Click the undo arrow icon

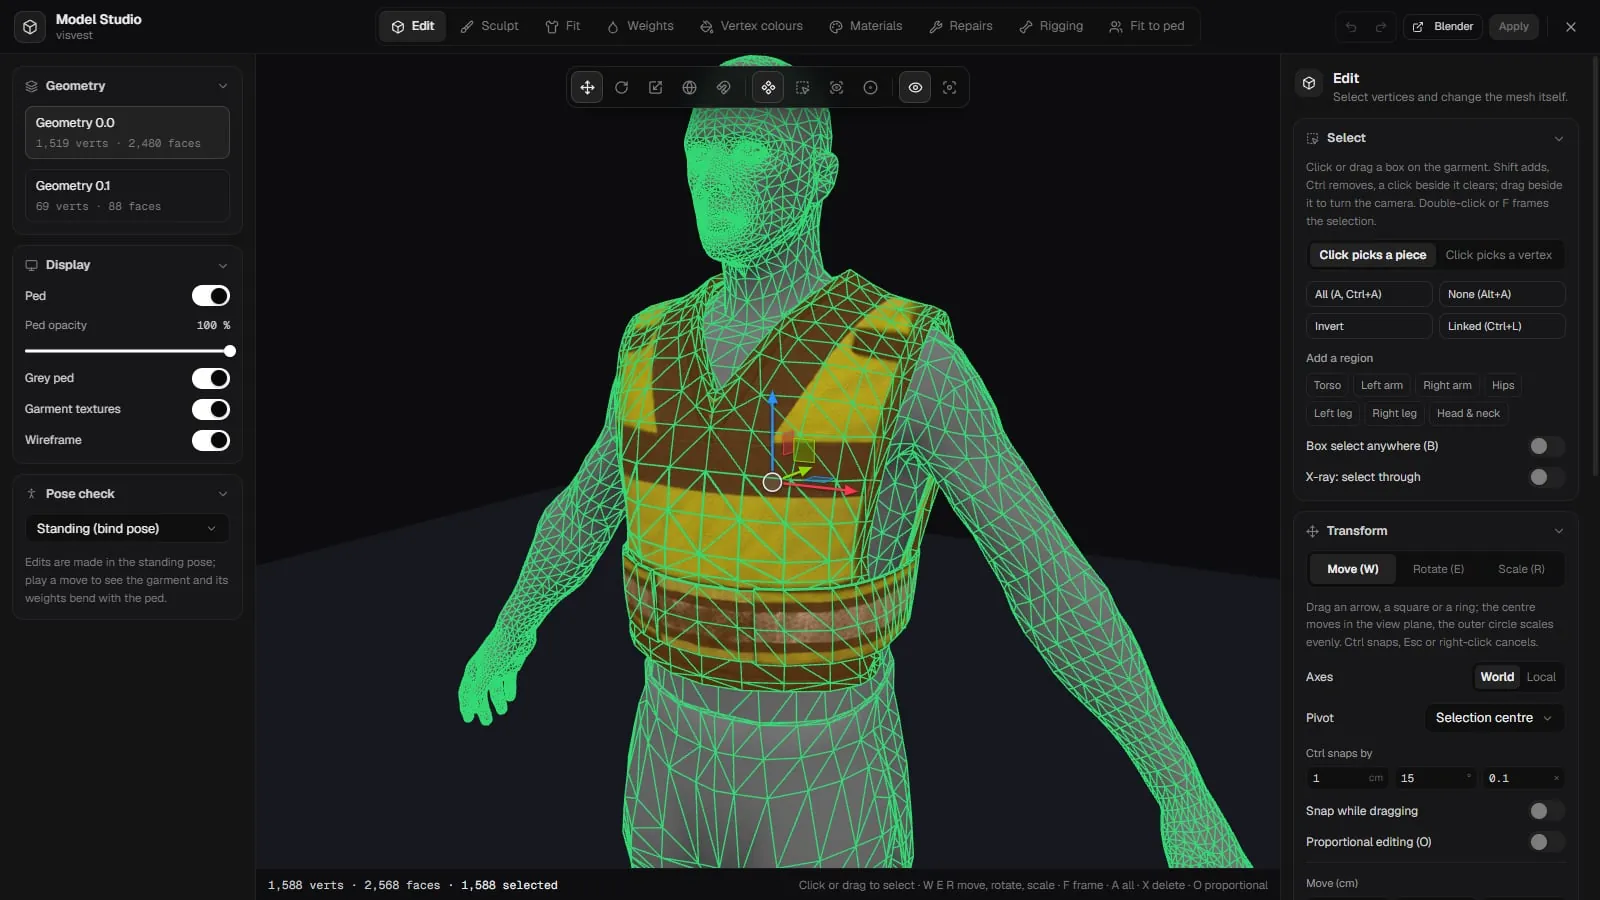1351,27
